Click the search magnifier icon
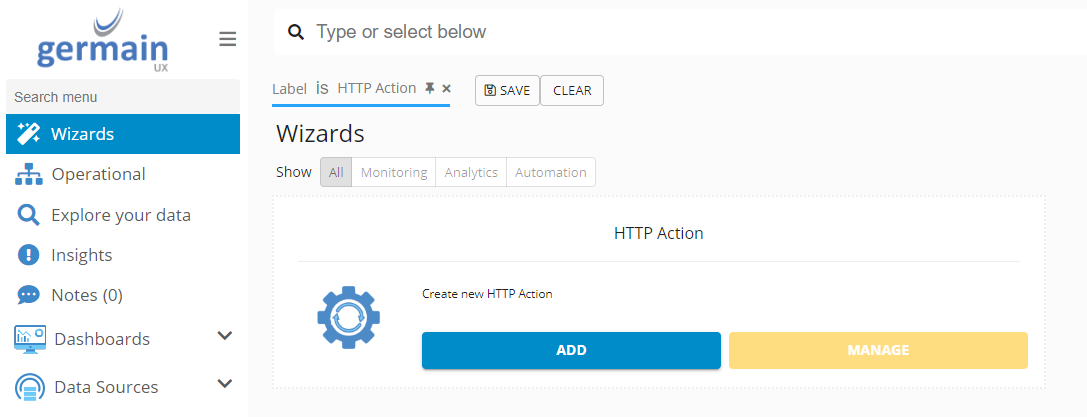Viewport: 1087px width, 417px height. point(296,32)
